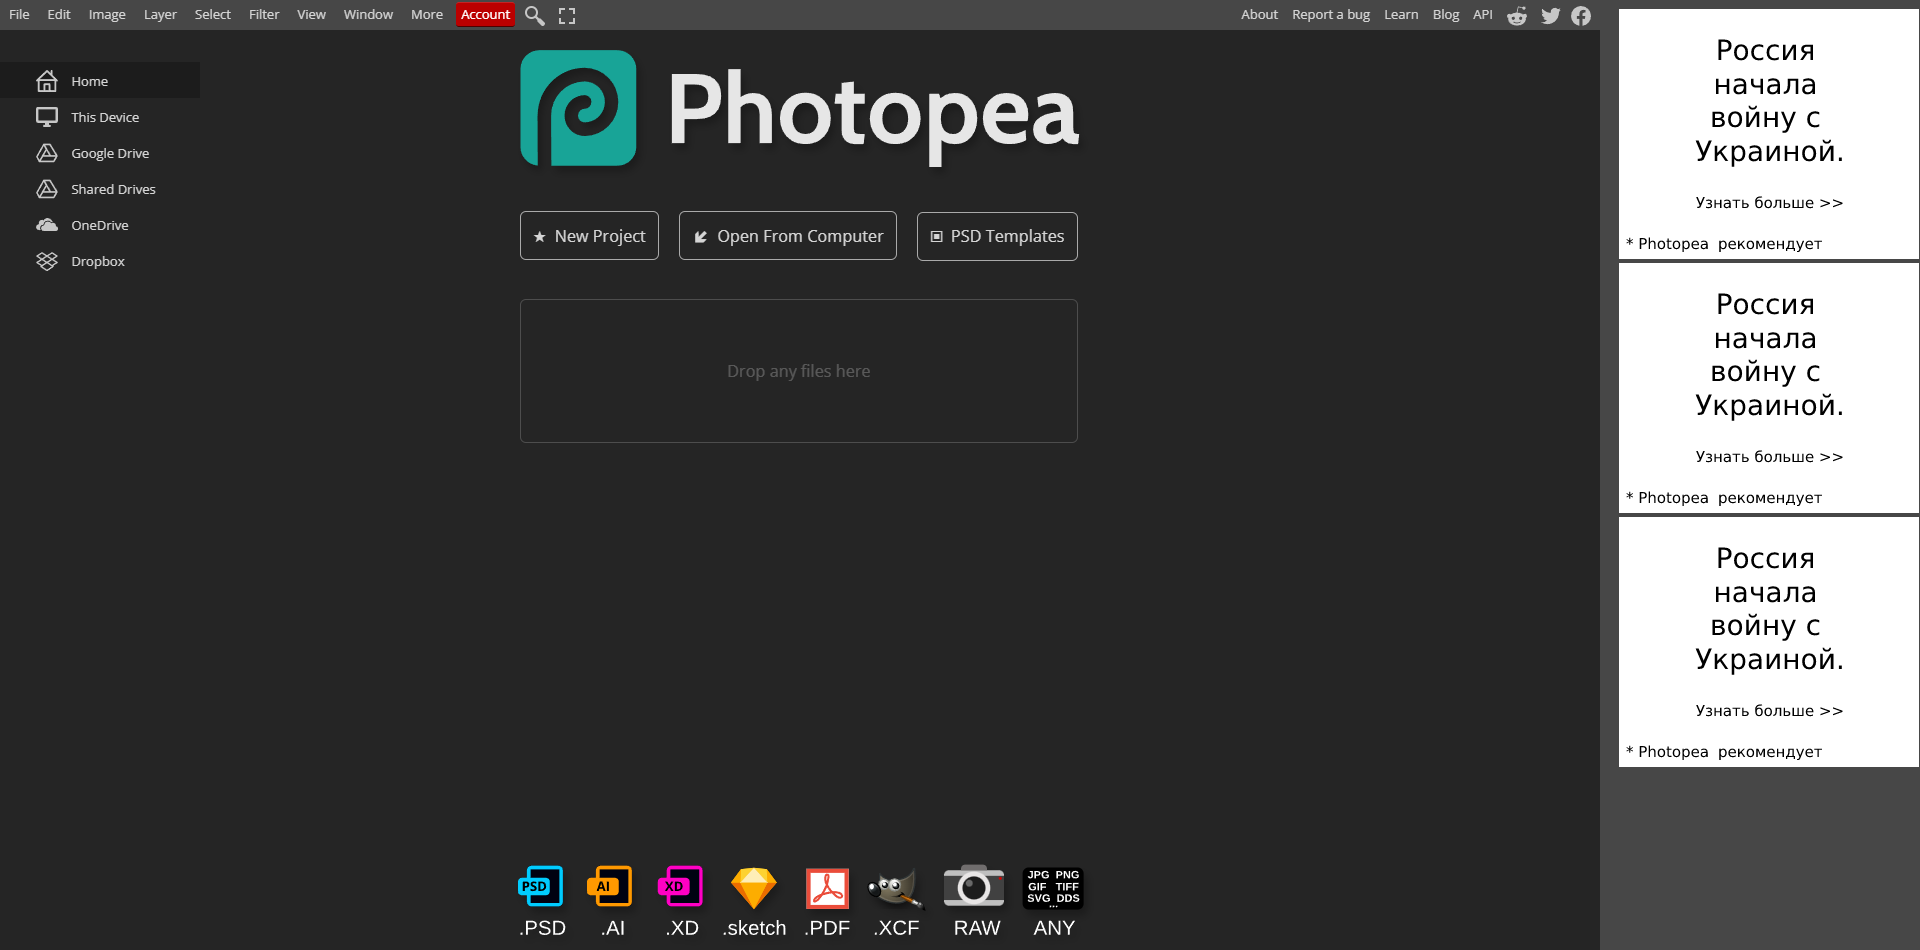
Task: Select Home in the sidebar
Action: tap(100, 81)
